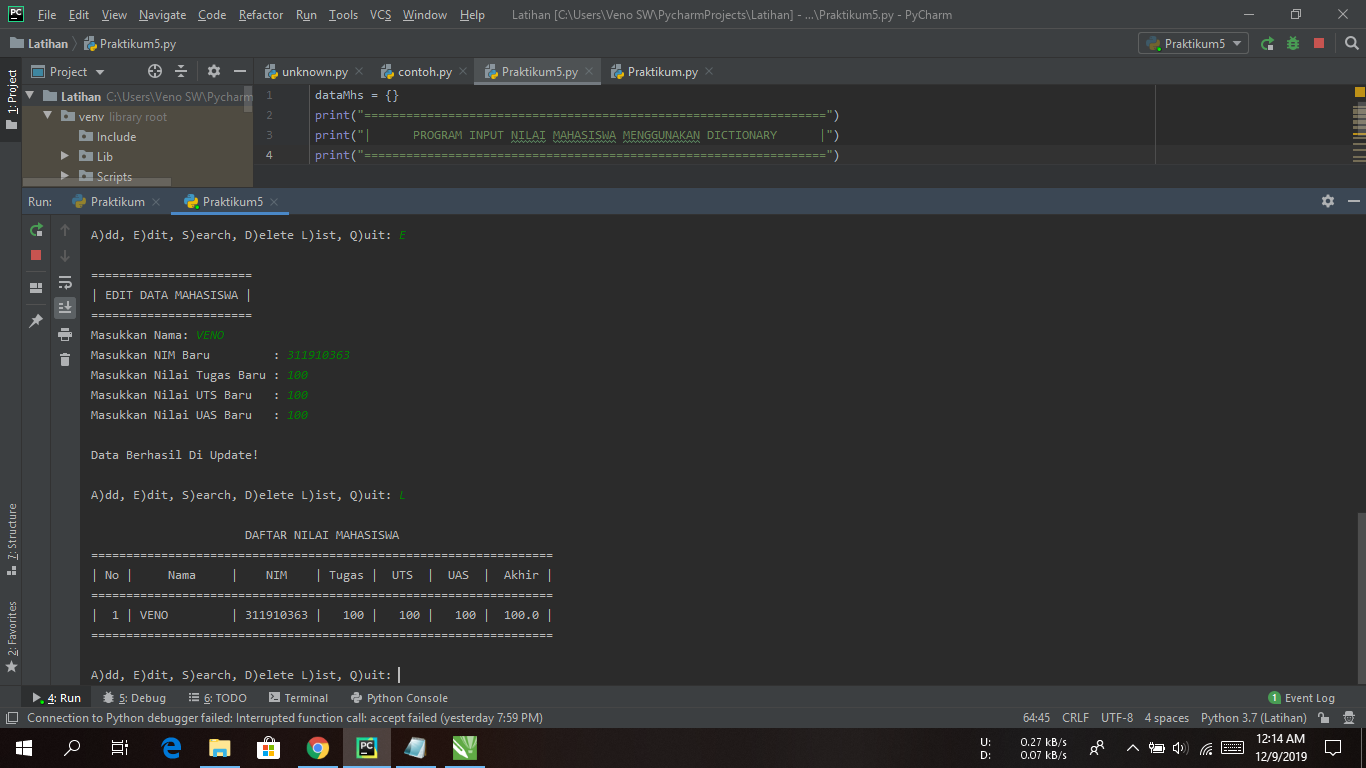Hide the Project panel with minus icon
The image size is (1366, 768).
[x=240, y=72]
